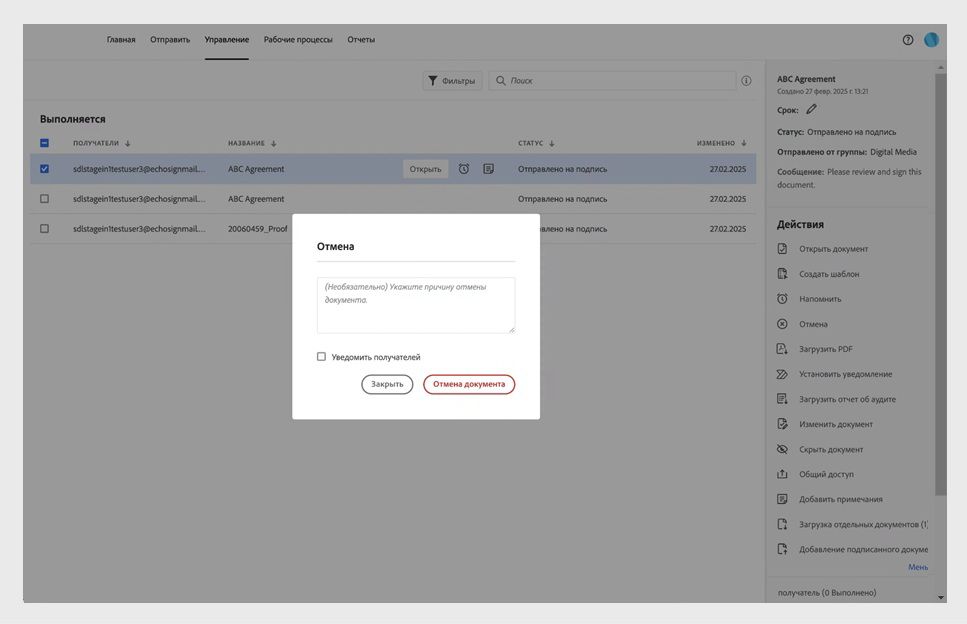Click the Установить уведомление icon
This screenshot has width=967, height=624.
(782, 374)
